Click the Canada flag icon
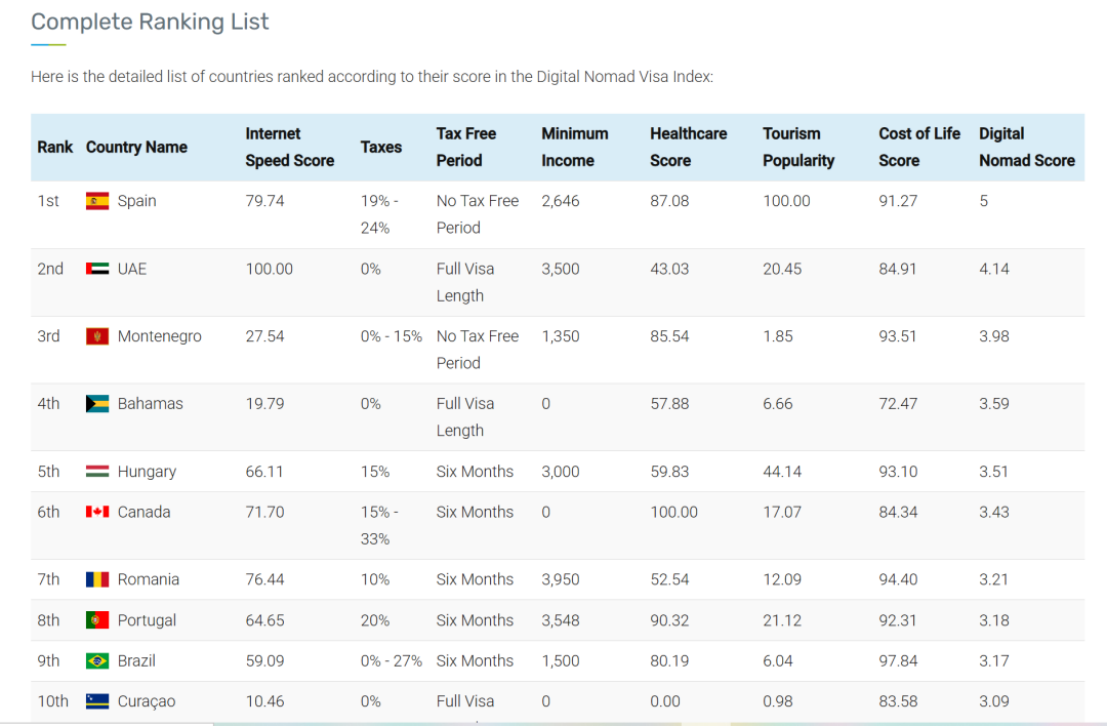This screenshot has width=1108, height=726. [x=98, y=512]
